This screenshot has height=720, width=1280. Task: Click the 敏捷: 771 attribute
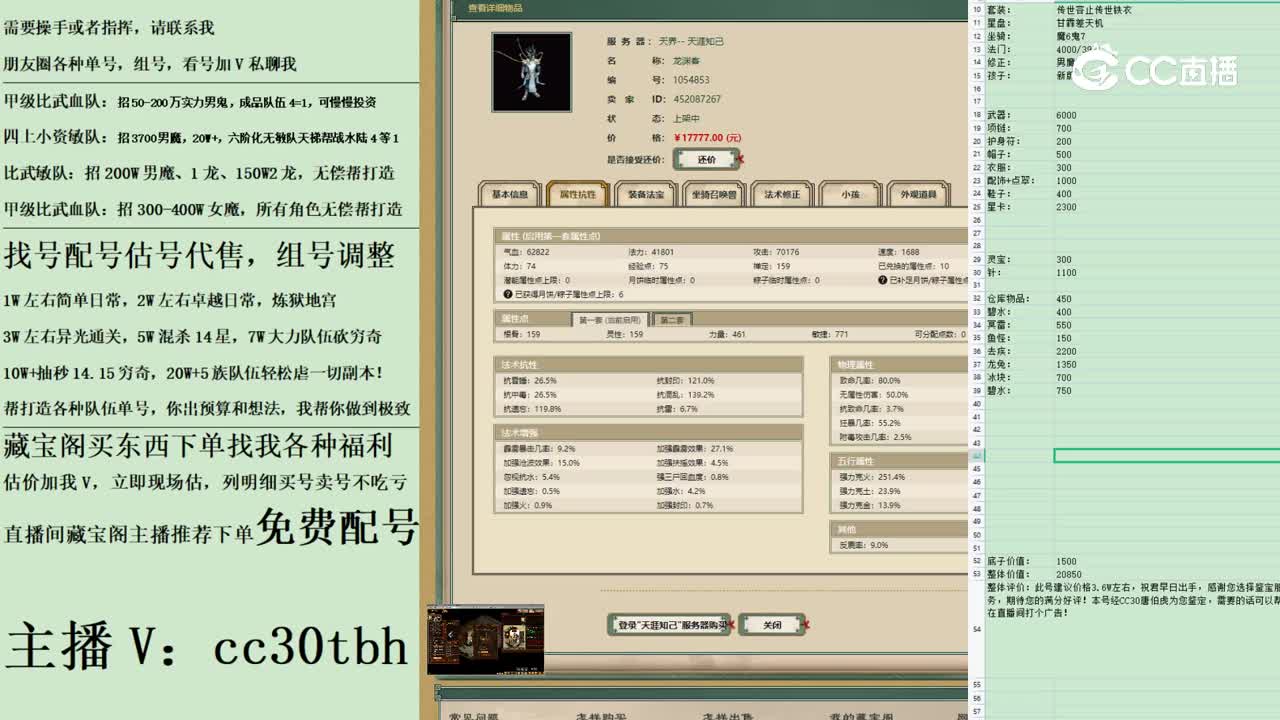(829, 335)
